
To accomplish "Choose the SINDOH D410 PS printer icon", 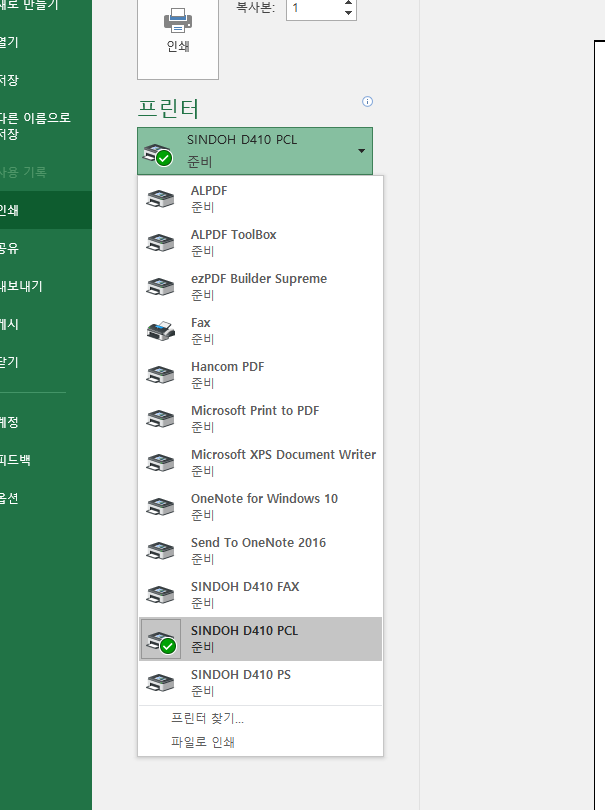I will pos(160,682).
